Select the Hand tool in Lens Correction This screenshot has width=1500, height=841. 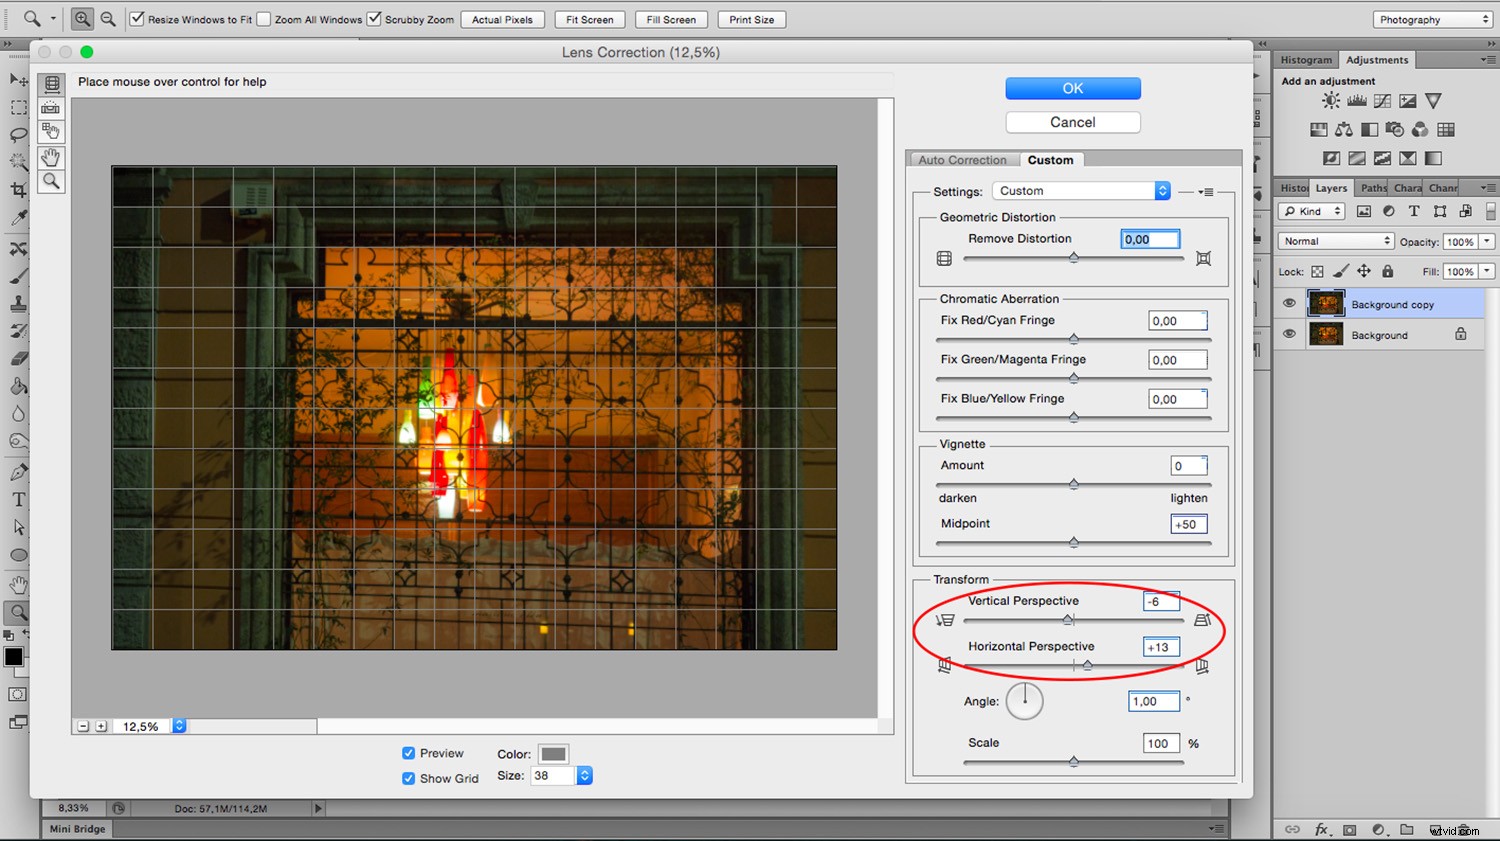tap(51, 157)
